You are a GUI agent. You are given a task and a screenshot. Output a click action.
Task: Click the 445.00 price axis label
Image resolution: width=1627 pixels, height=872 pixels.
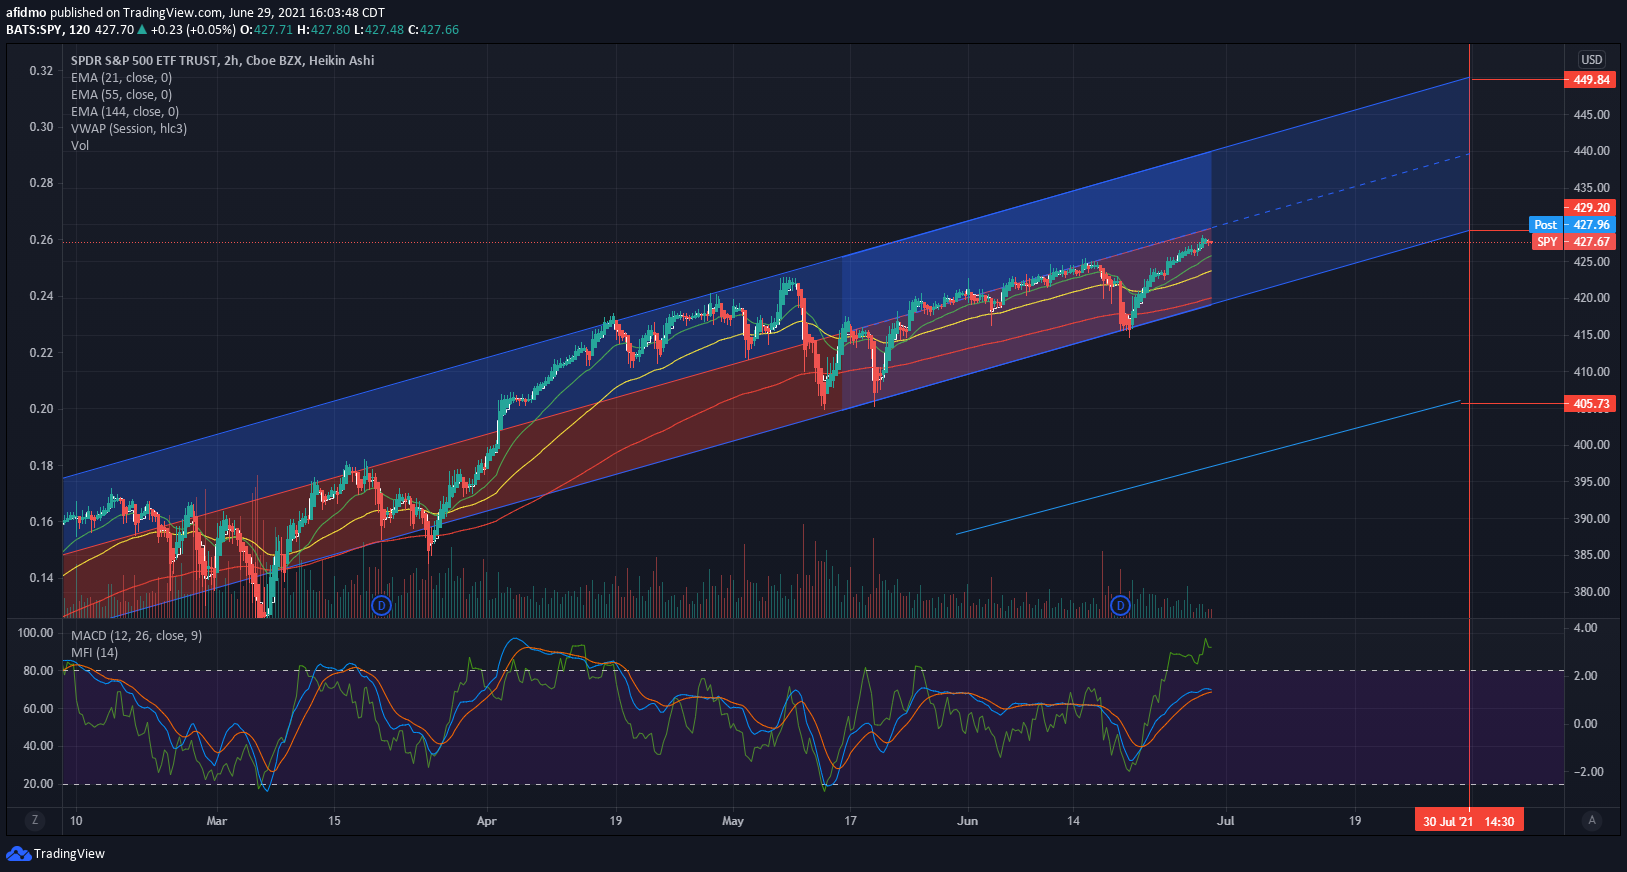[x=1592, y=114]
